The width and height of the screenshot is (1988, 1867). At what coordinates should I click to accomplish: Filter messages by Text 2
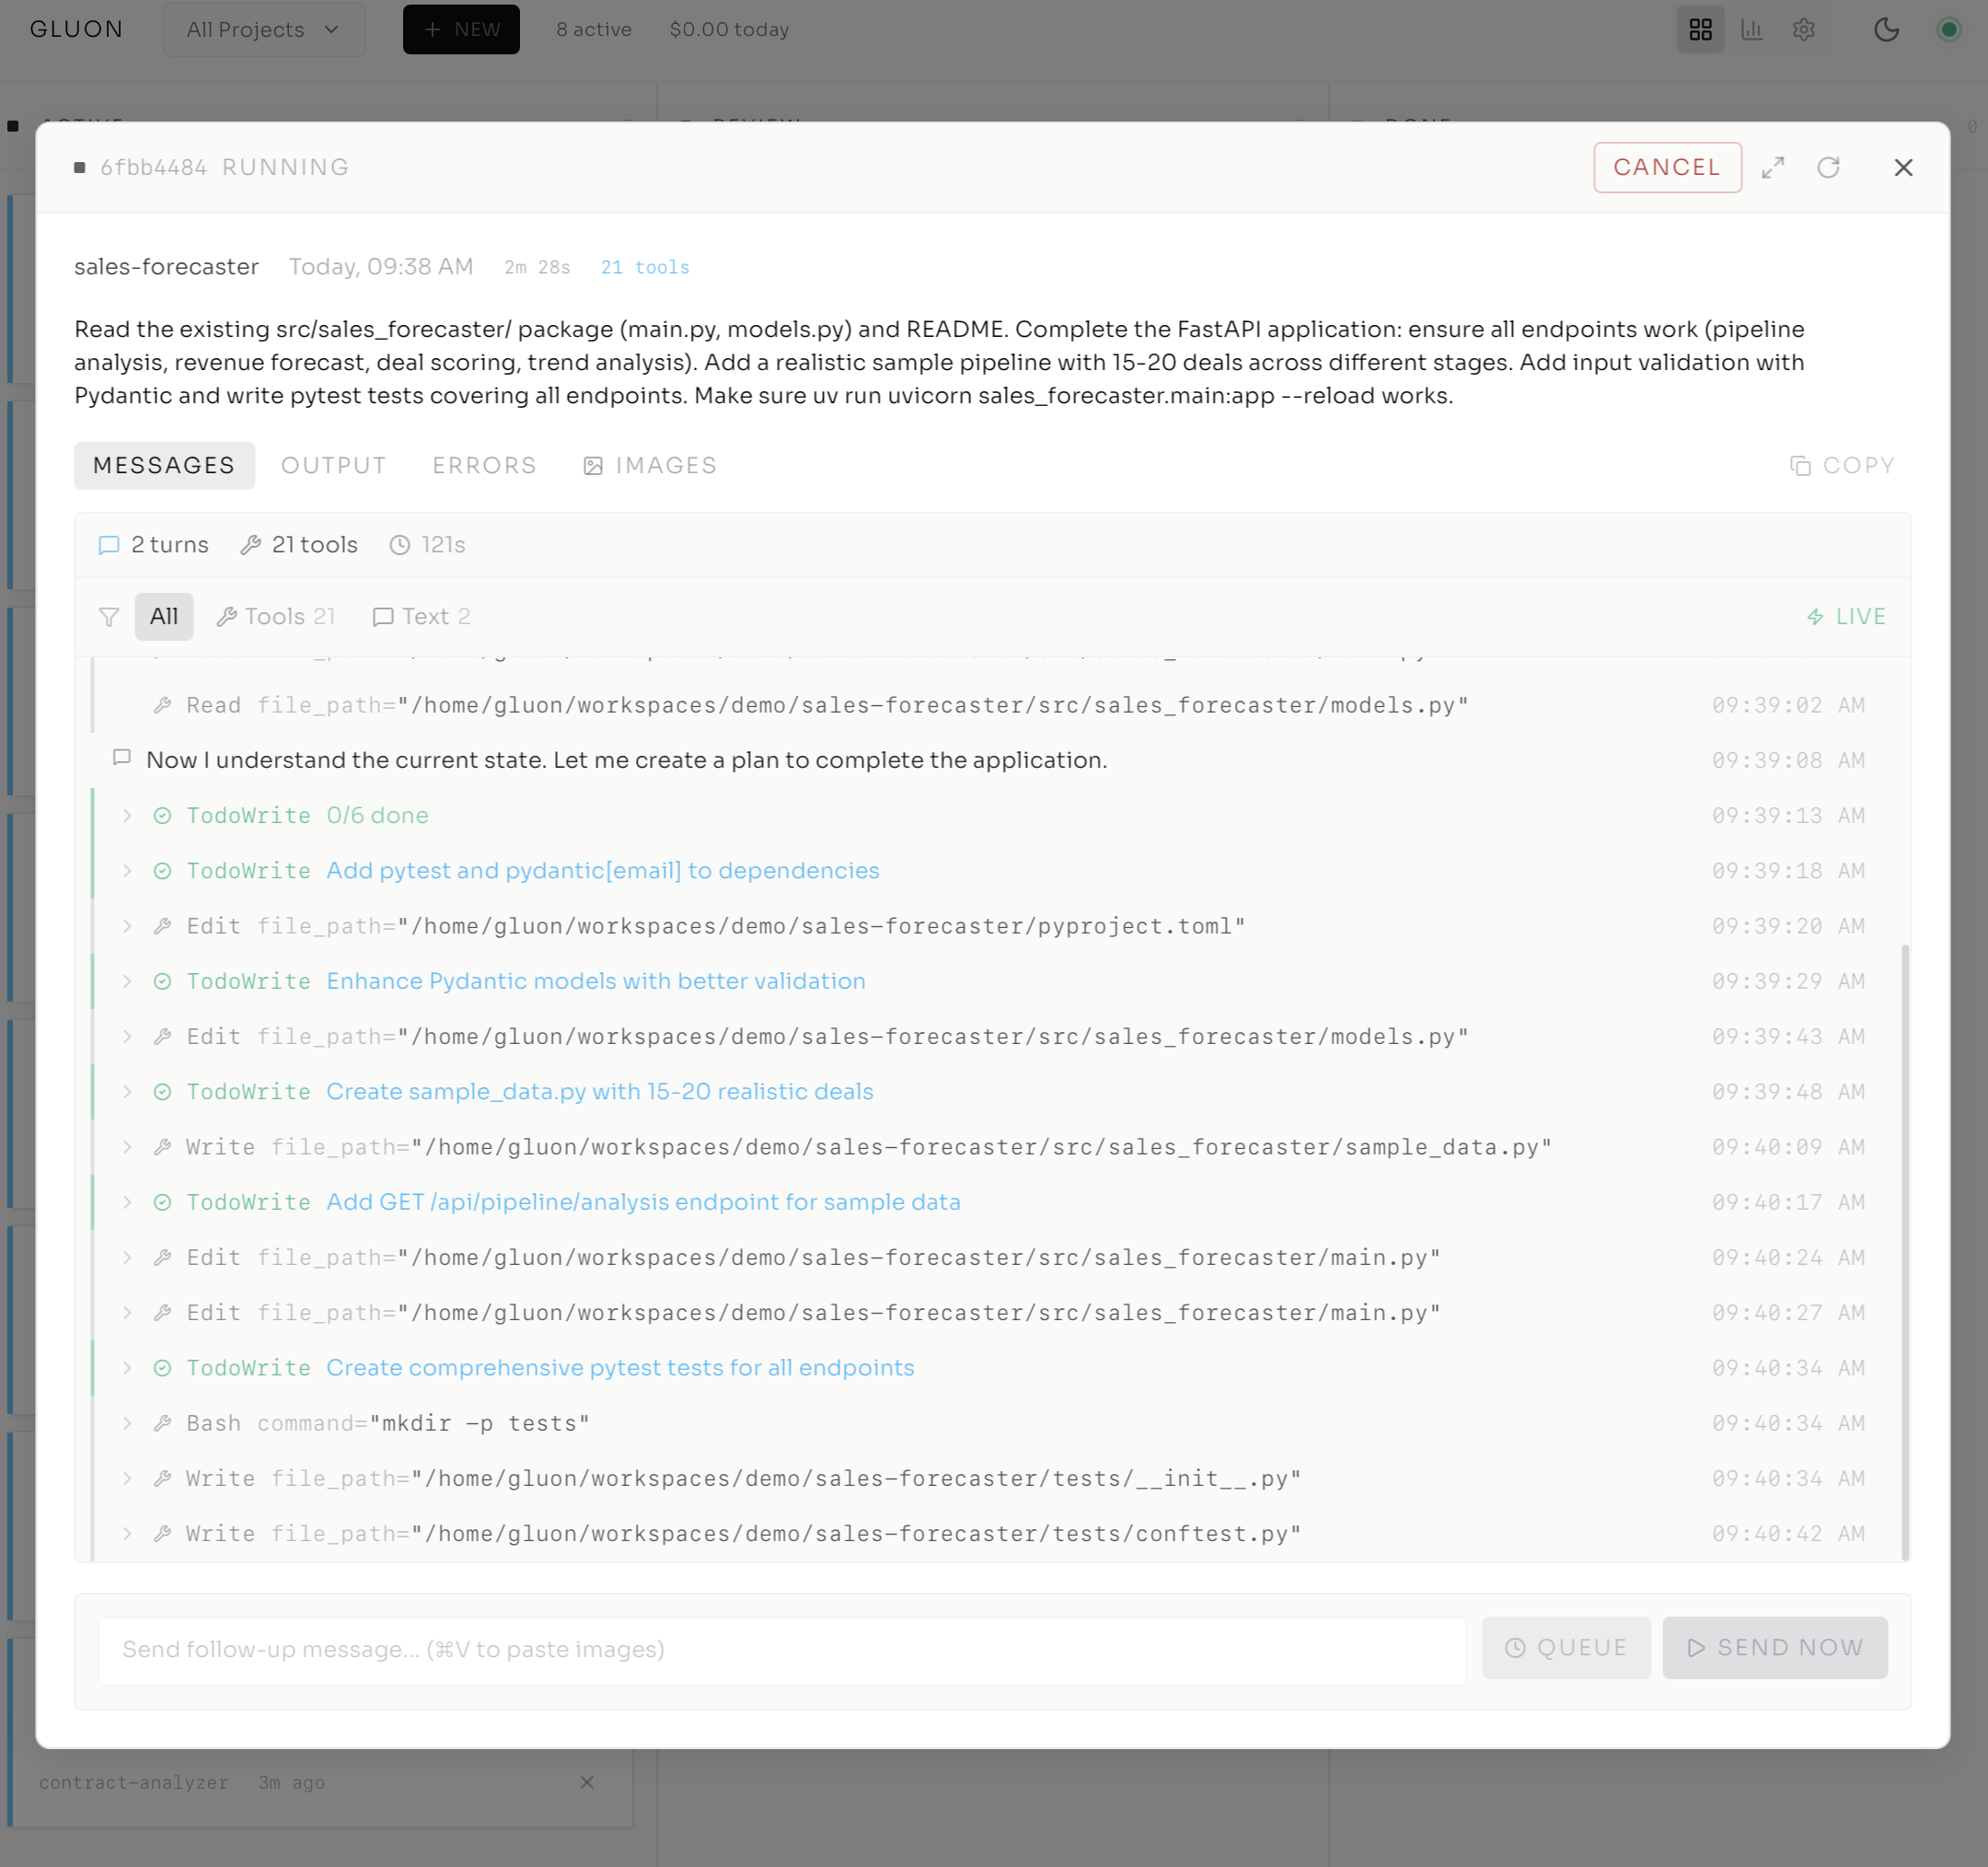421,617
